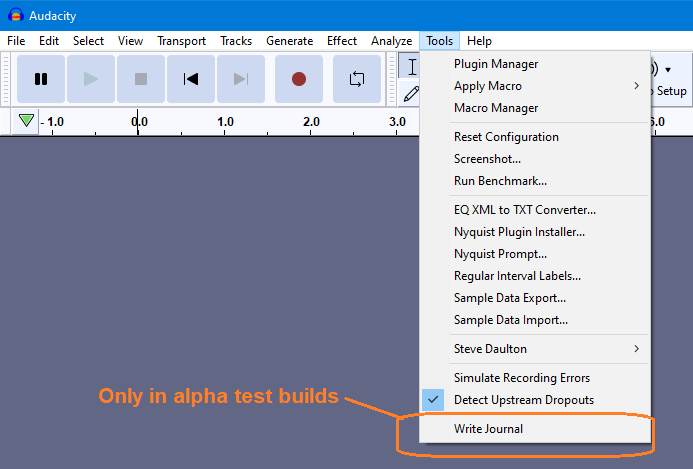The height and width of the screenshot is (469, 693).
Task: Click Write Journal menu item
Action: click(535, 429)
